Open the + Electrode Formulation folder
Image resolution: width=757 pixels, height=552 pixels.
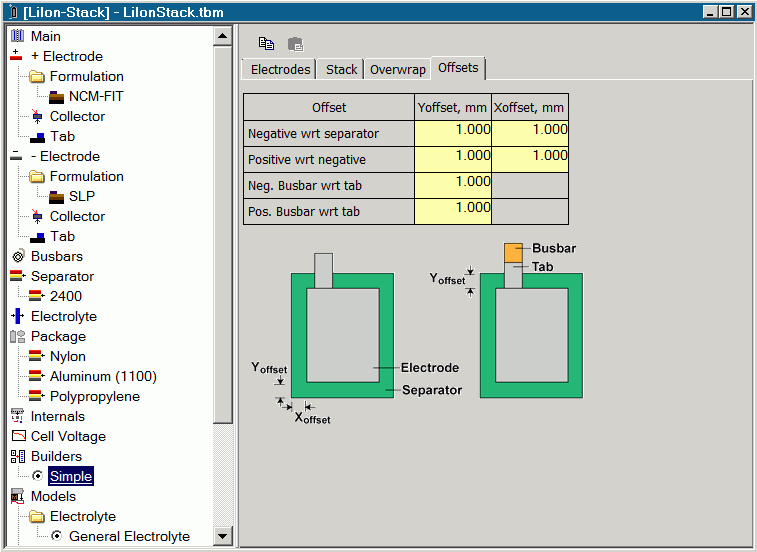(37, 76)
